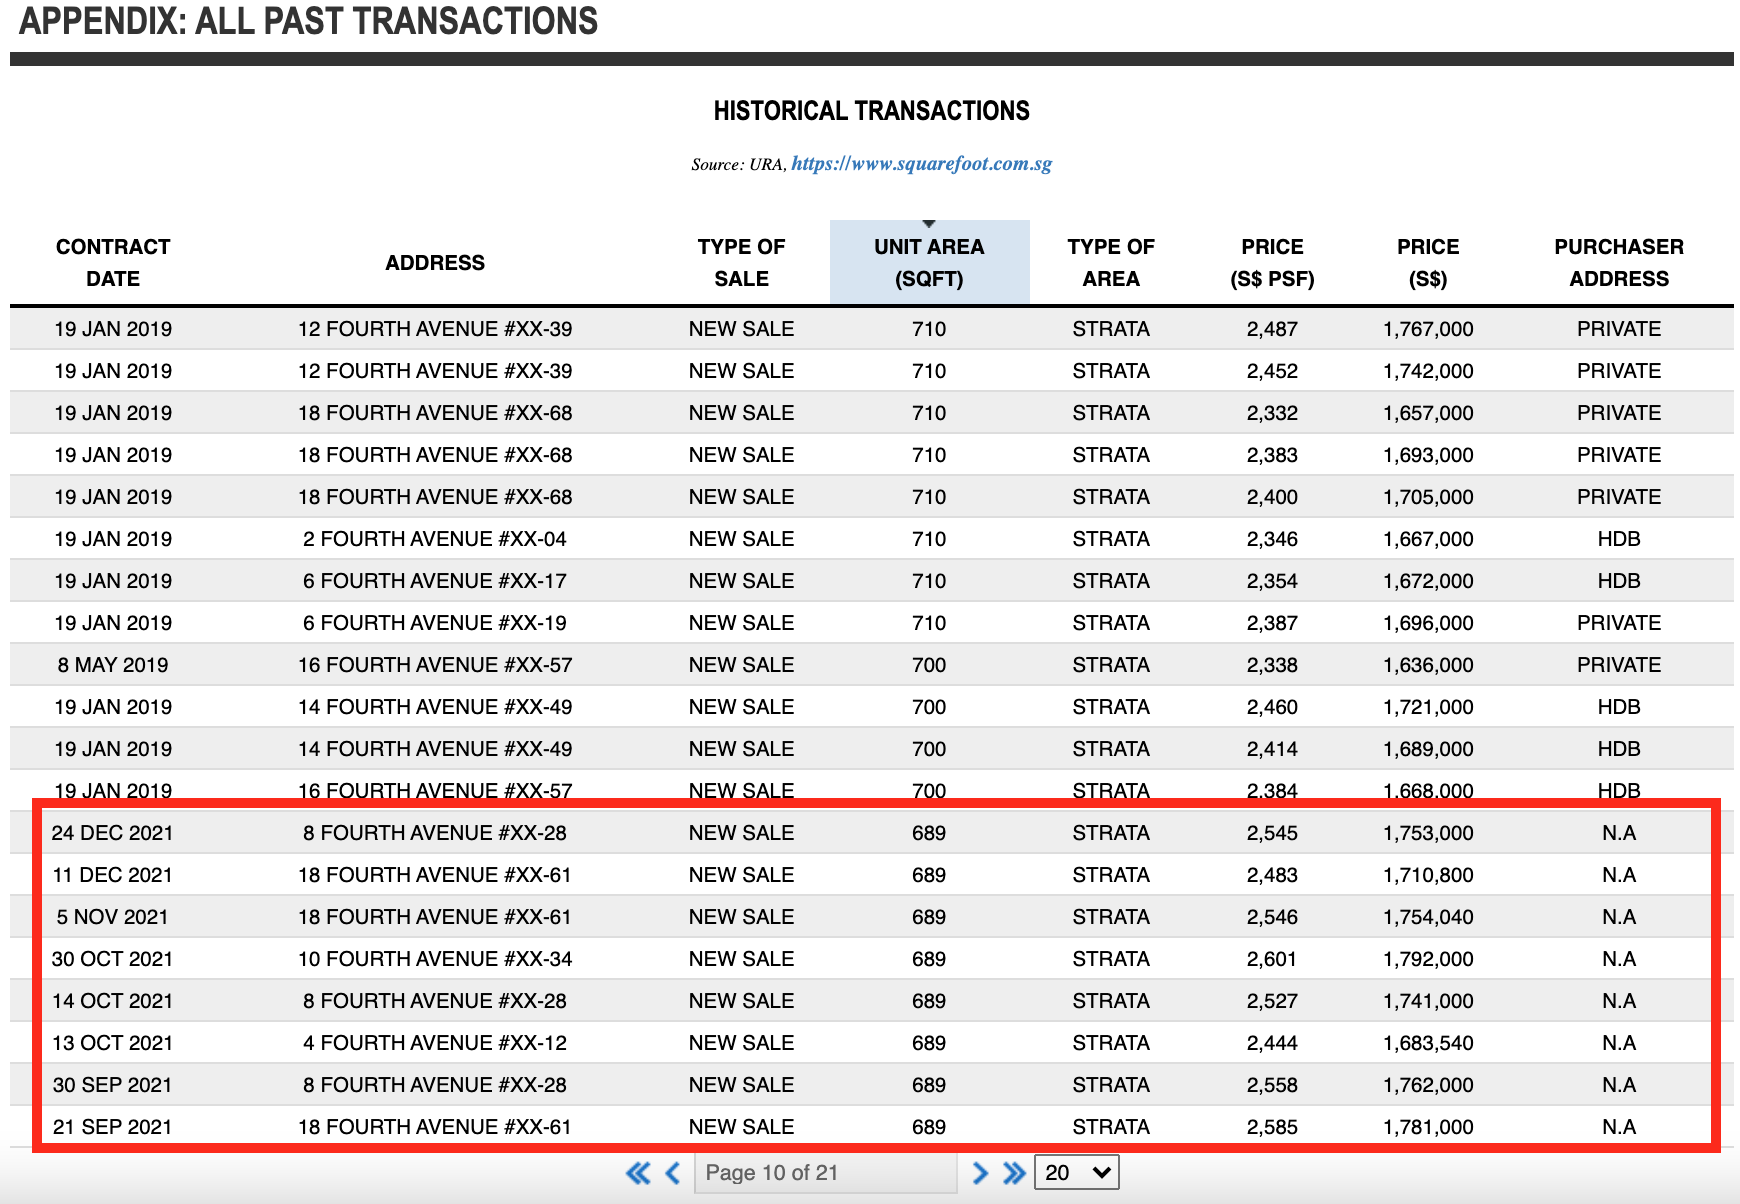Image resolution: width=1740 pixels, height=1204 pixels.
Task: Click PSF value 2,601
Action: tap(1272, 959)
